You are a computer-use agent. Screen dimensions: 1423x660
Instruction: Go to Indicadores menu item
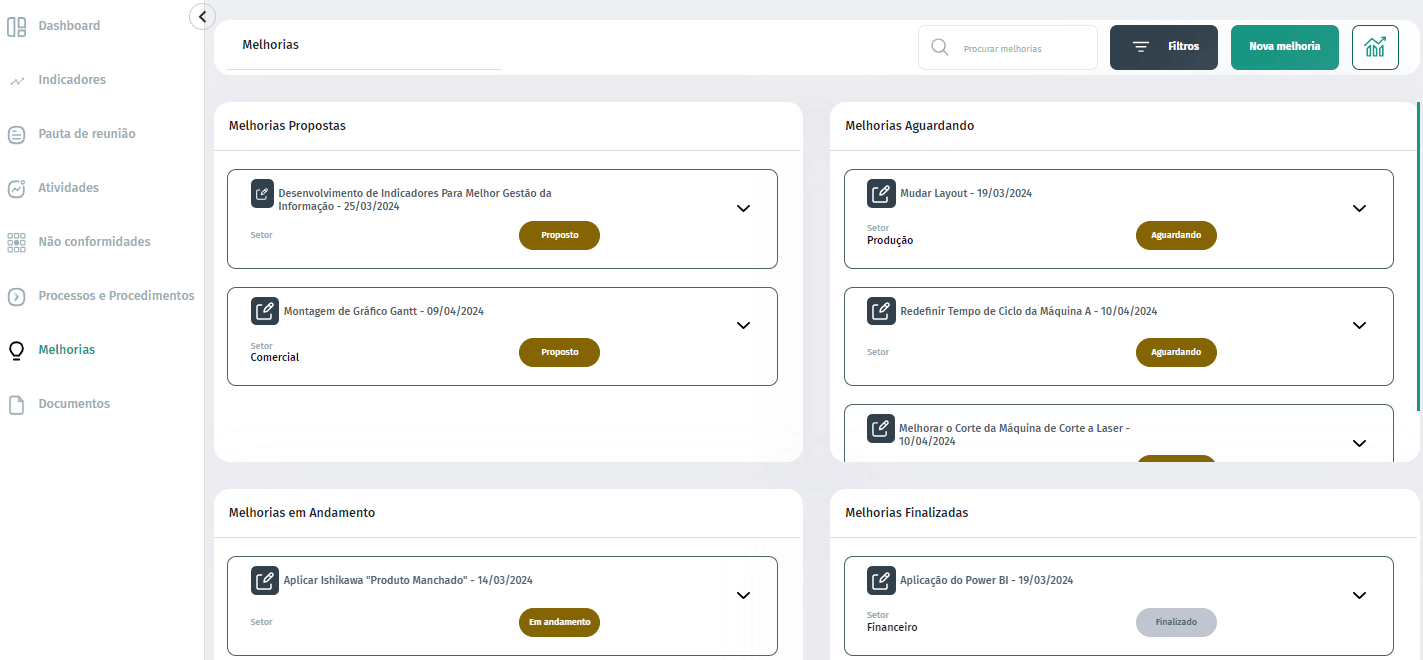click(x=72, y=80)
